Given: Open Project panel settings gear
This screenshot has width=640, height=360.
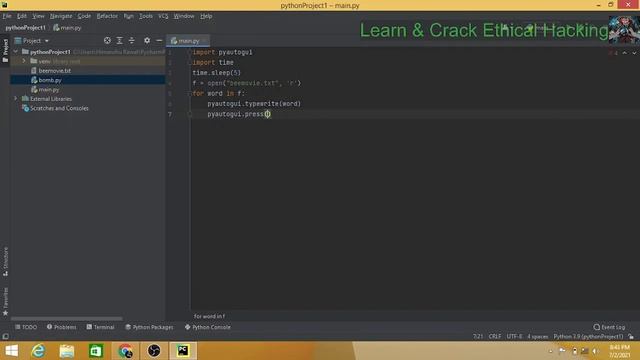Looking at the screenshot, I should pyautogui.click(x=147, y=40).
